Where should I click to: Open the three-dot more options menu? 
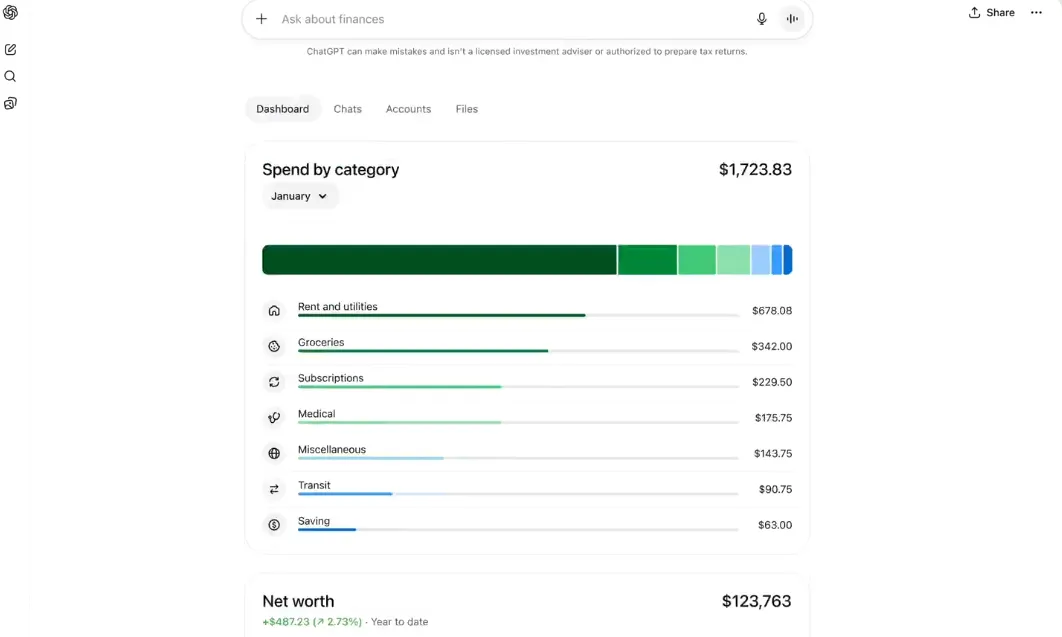[x=1036, y=12]
